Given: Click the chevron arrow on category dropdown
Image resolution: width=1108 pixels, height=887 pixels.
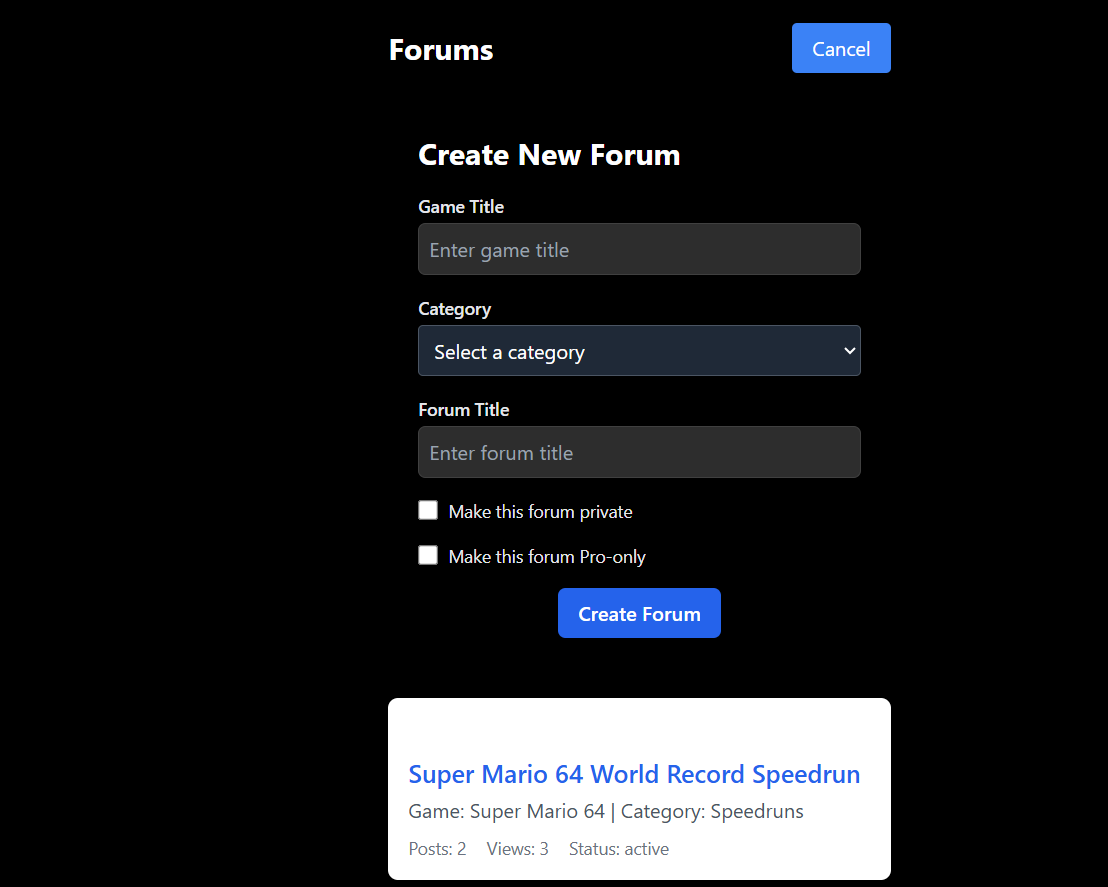Looking at the screenshot, I should pyautogui.click(x=849, y=351).
